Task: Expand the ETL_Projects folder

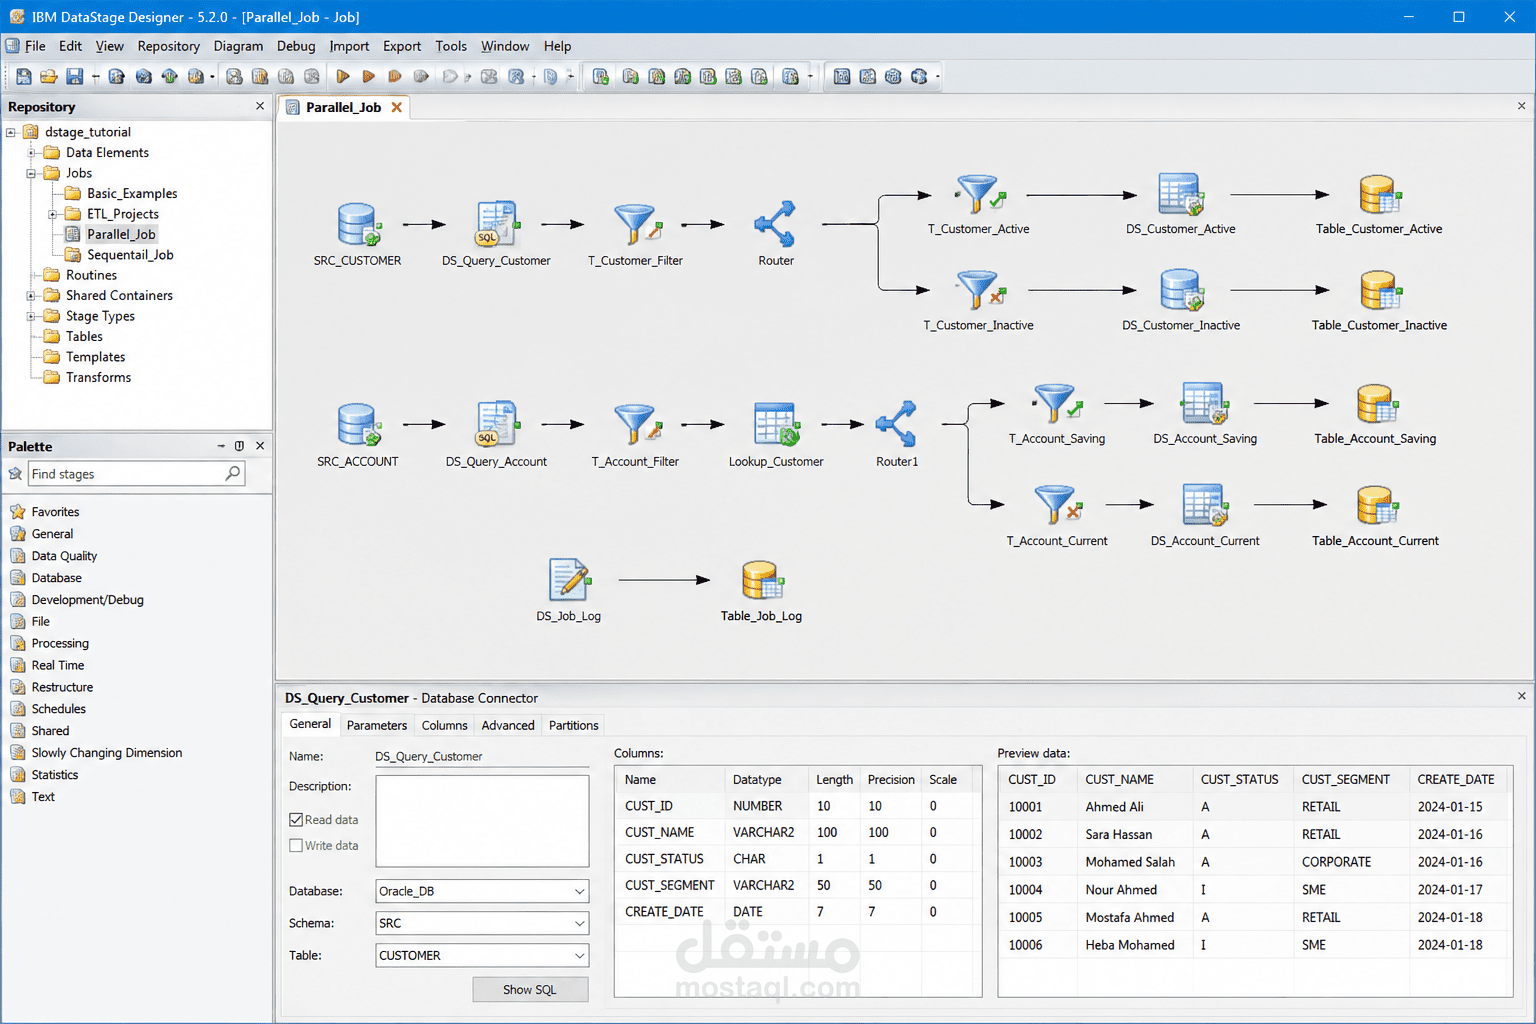Action: 52,214
